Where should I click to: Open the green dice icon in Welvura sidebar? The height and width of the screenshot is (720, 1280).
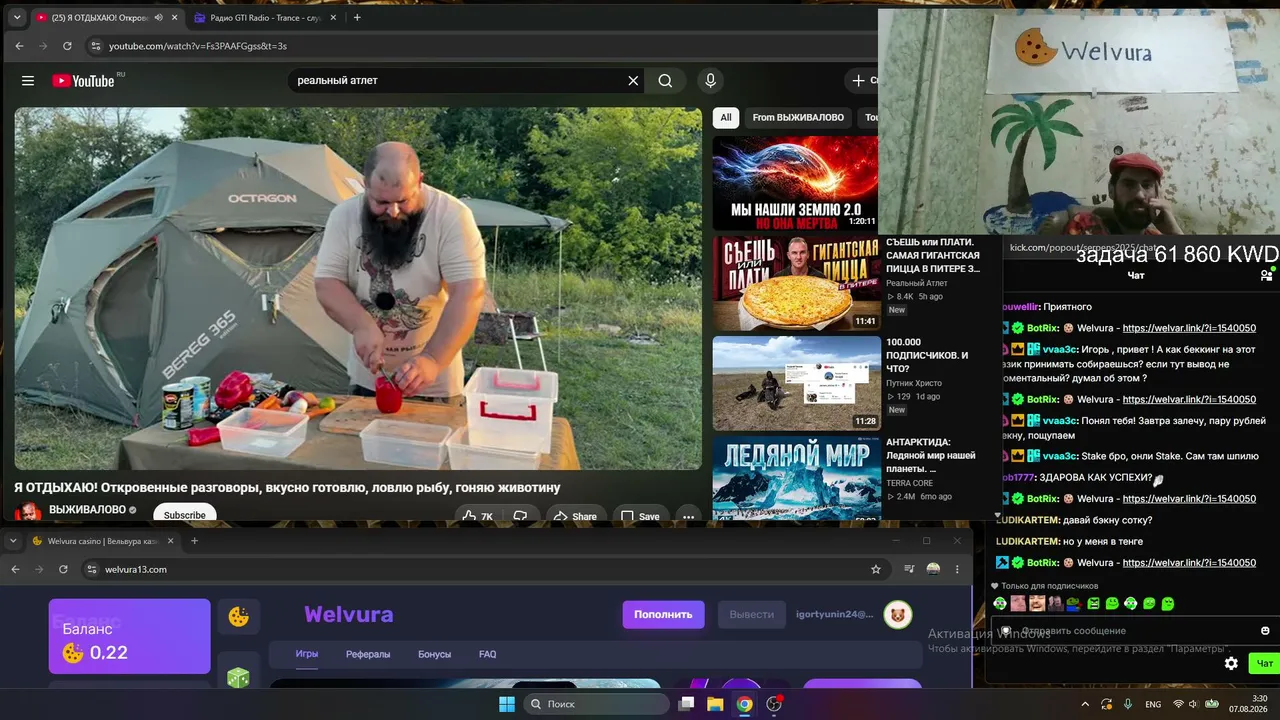click(239, 677)
